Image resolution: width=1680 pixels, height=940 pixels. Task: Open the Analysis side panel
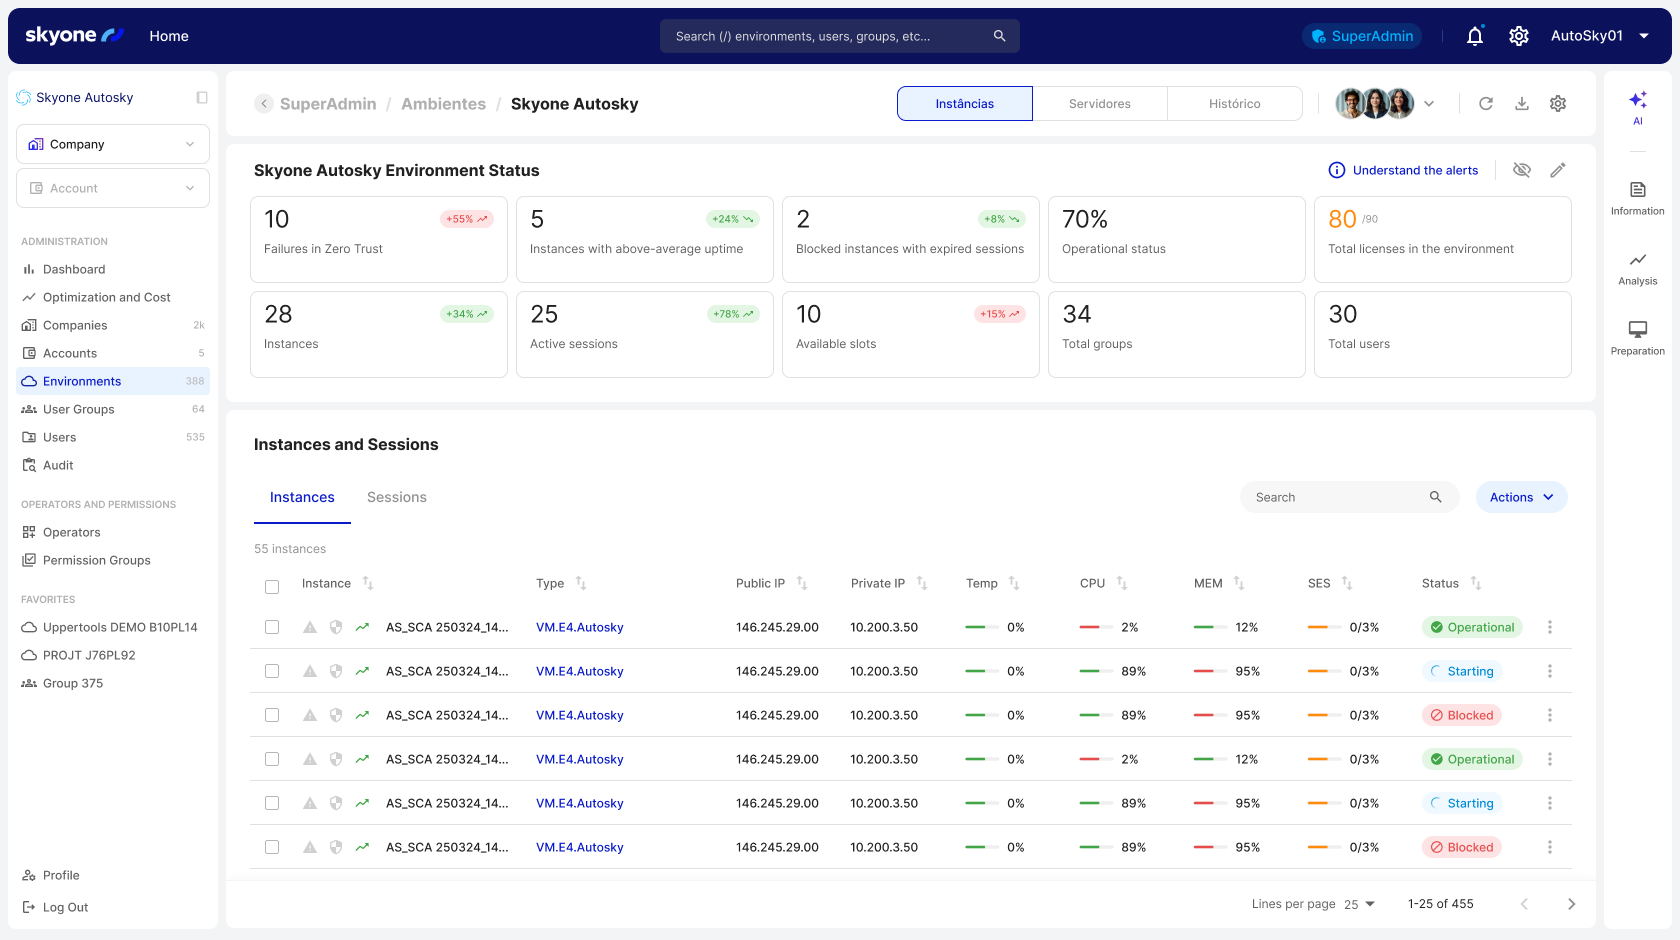pos(1637,268)
